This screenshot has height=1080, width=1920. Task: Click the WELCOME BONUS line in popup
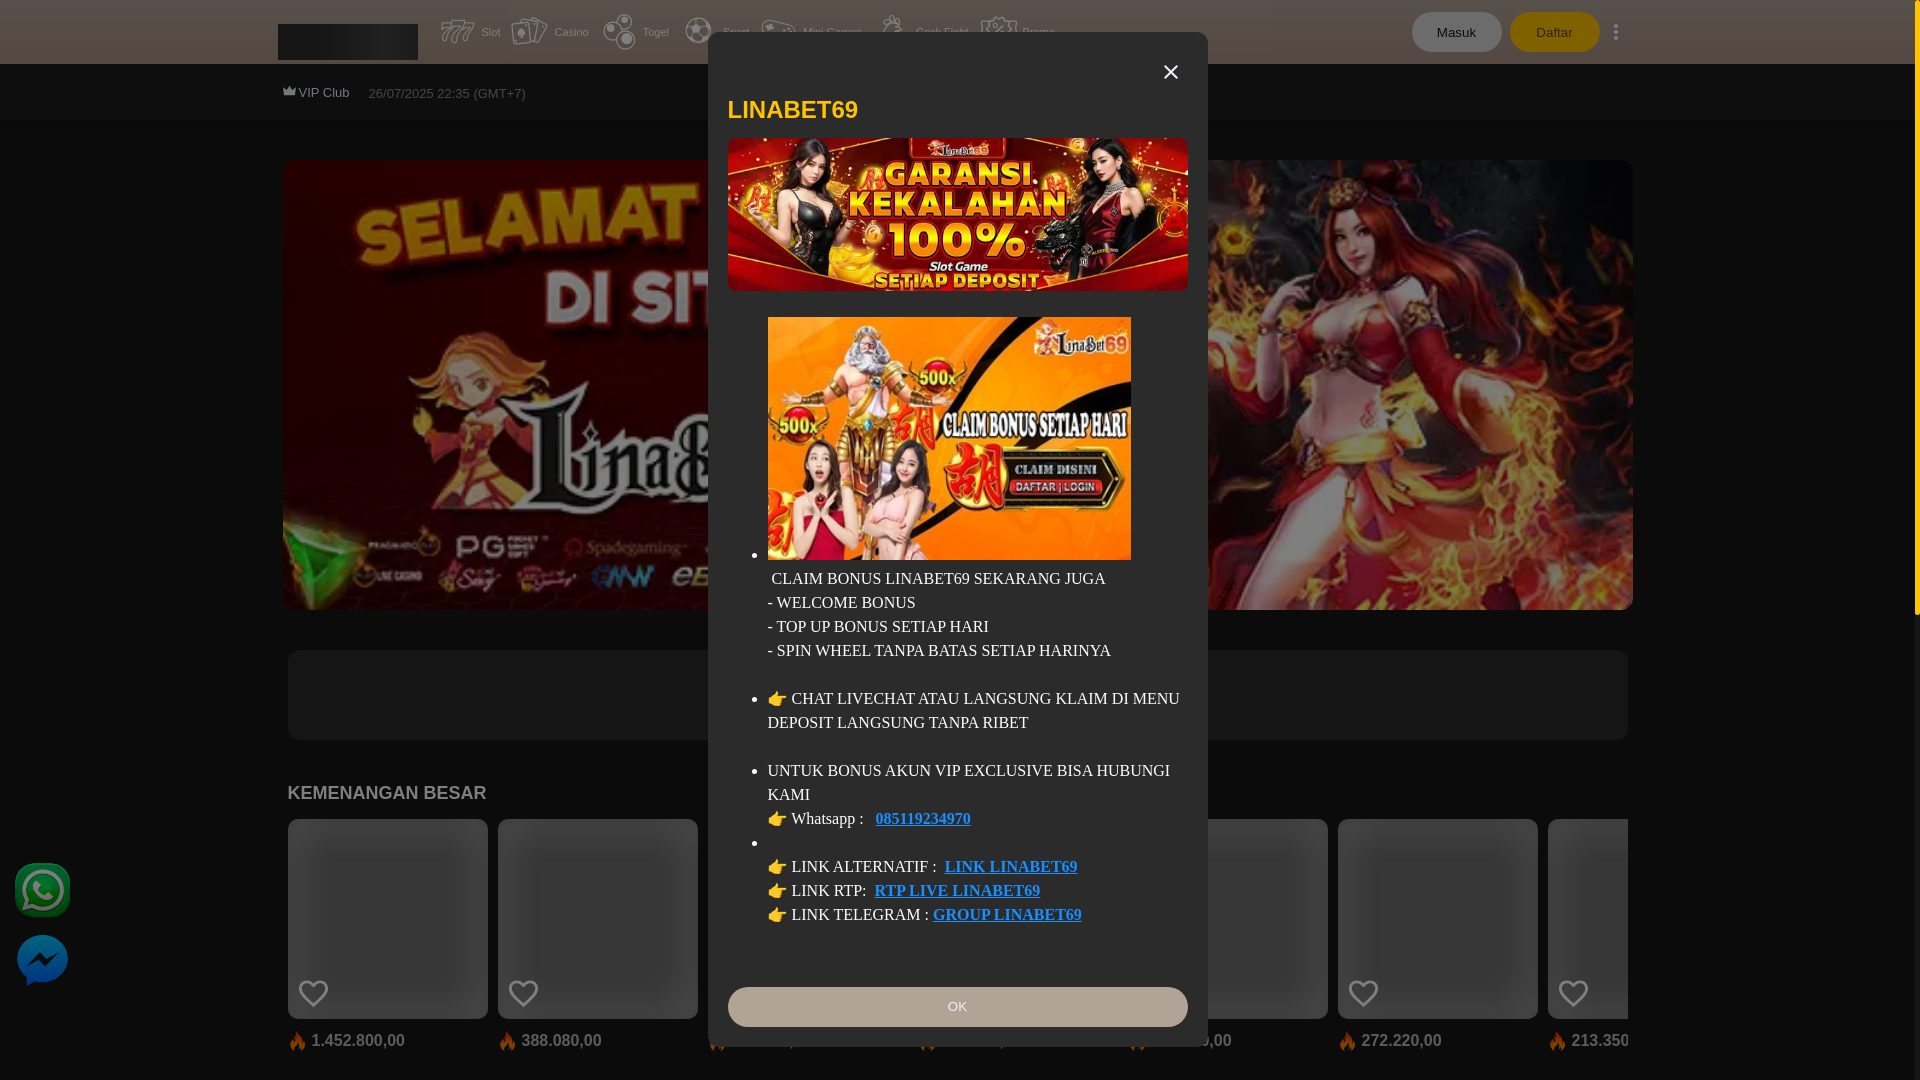841,602
